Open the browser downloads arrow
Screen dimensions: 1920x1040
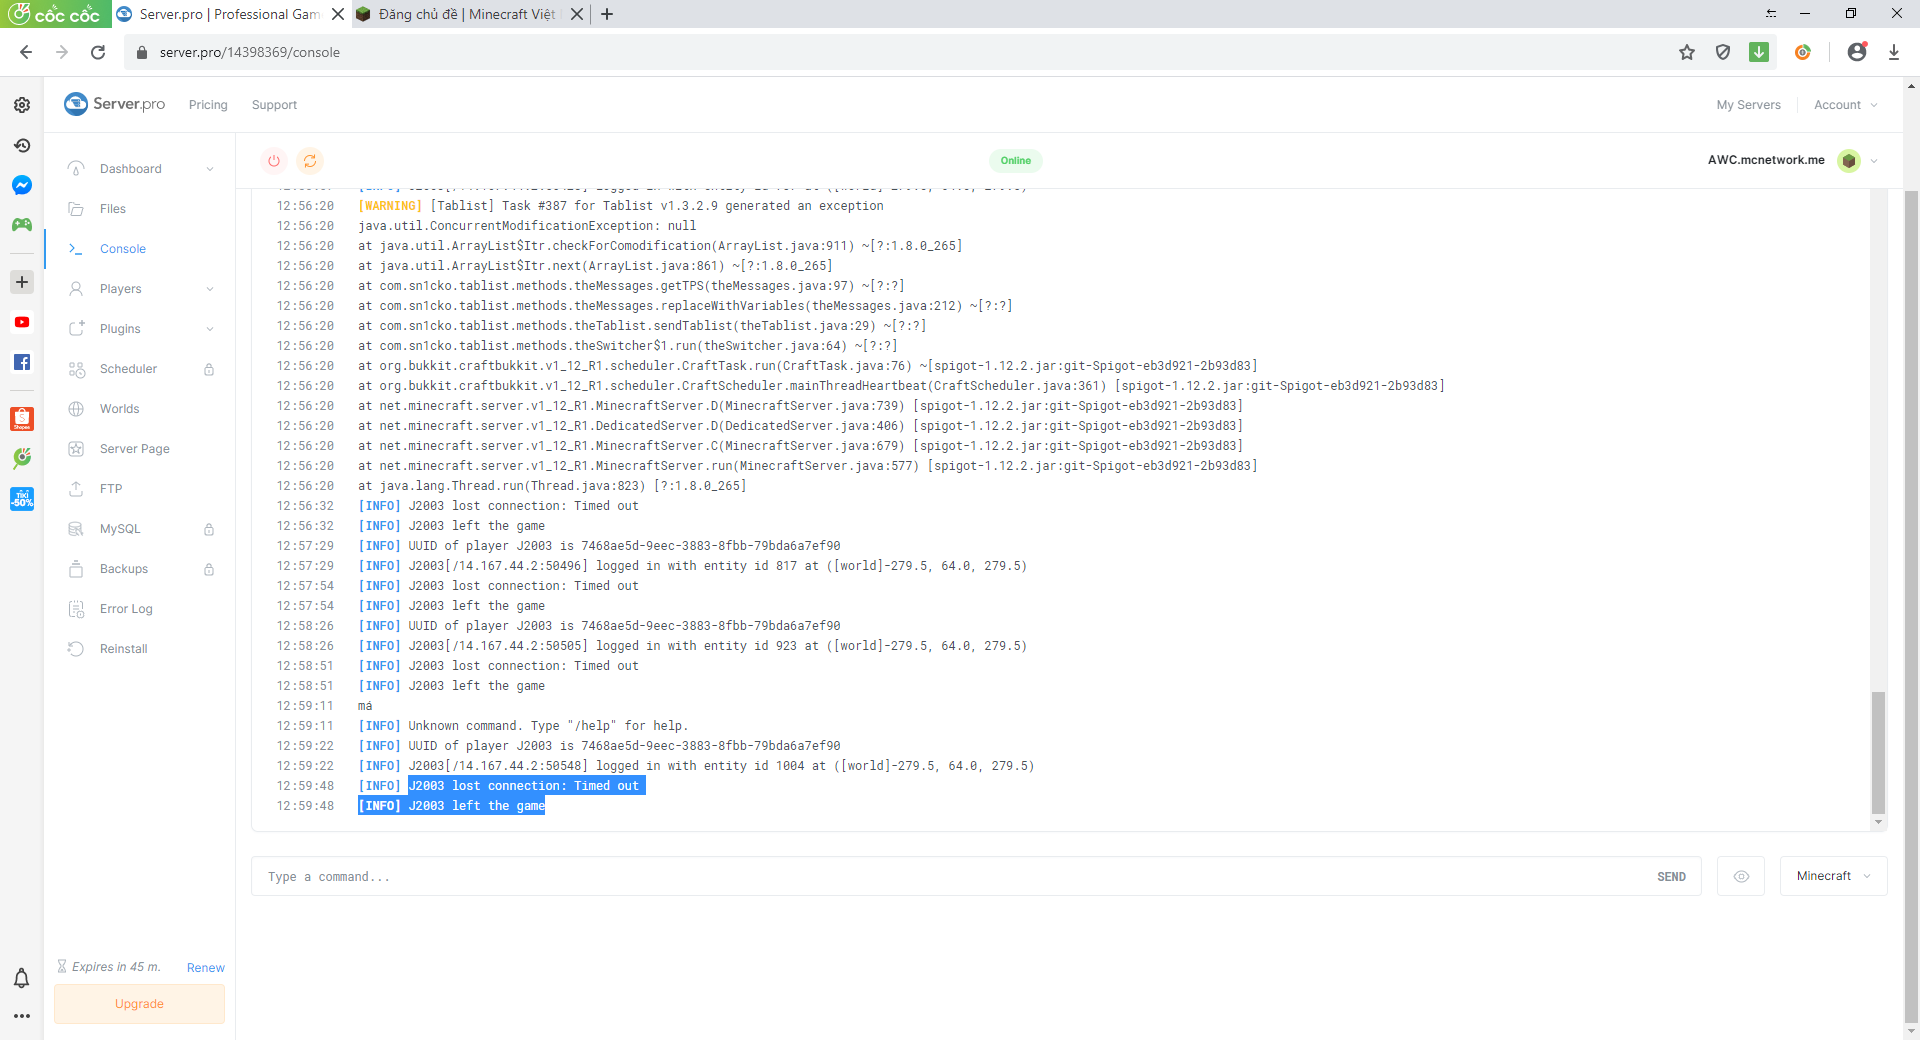coord(1894,52)
